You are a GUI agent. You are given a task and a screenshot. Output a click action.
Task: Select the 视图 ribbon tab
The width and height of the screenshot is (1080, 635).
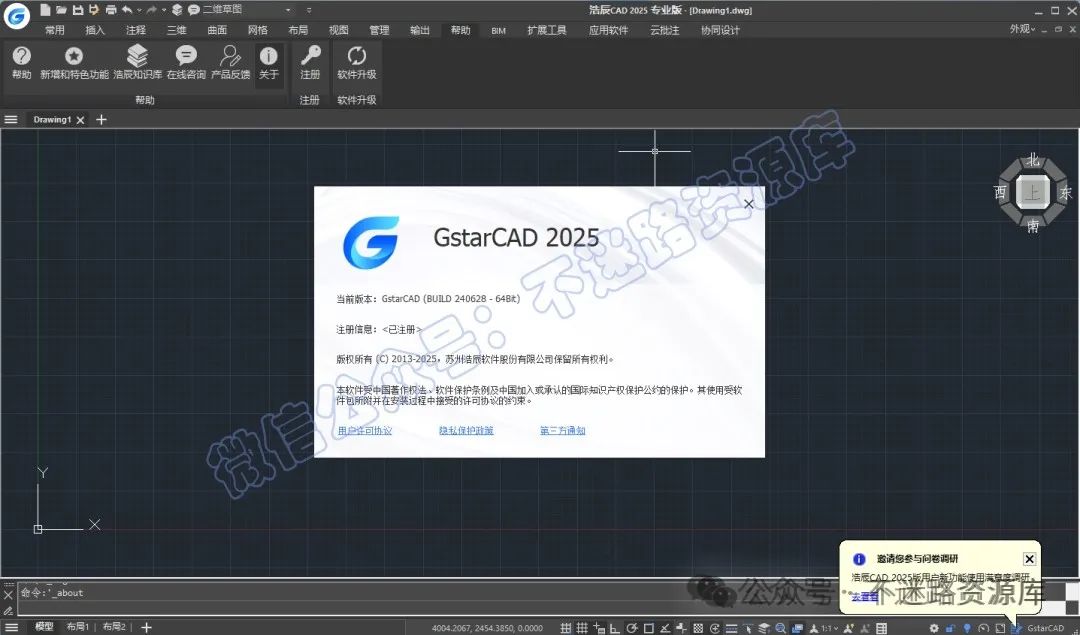(x=338, y=30)
